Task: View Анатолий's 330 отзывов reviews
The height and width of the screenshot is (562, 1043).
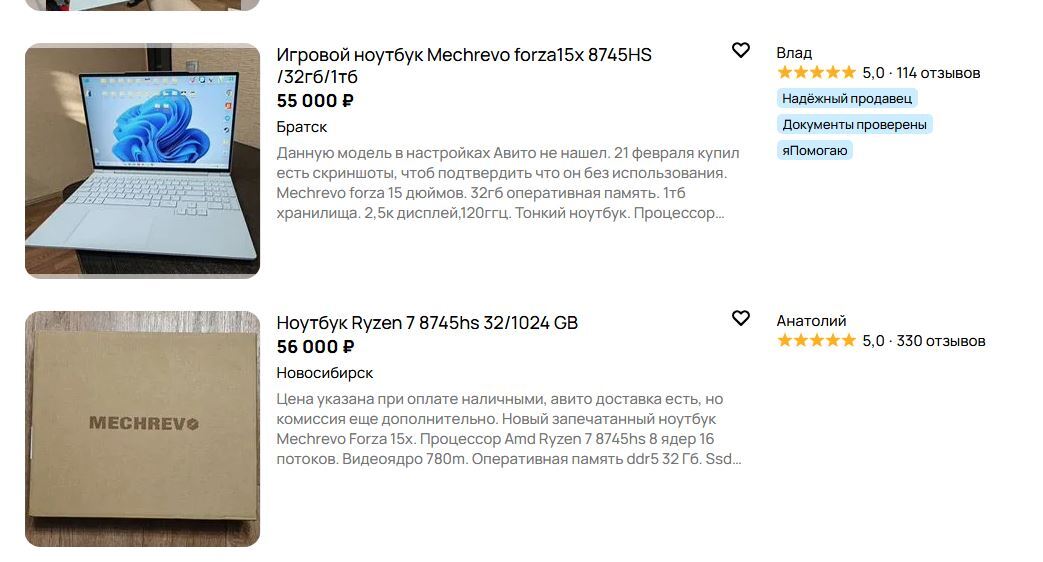Action: click(940, 340)
